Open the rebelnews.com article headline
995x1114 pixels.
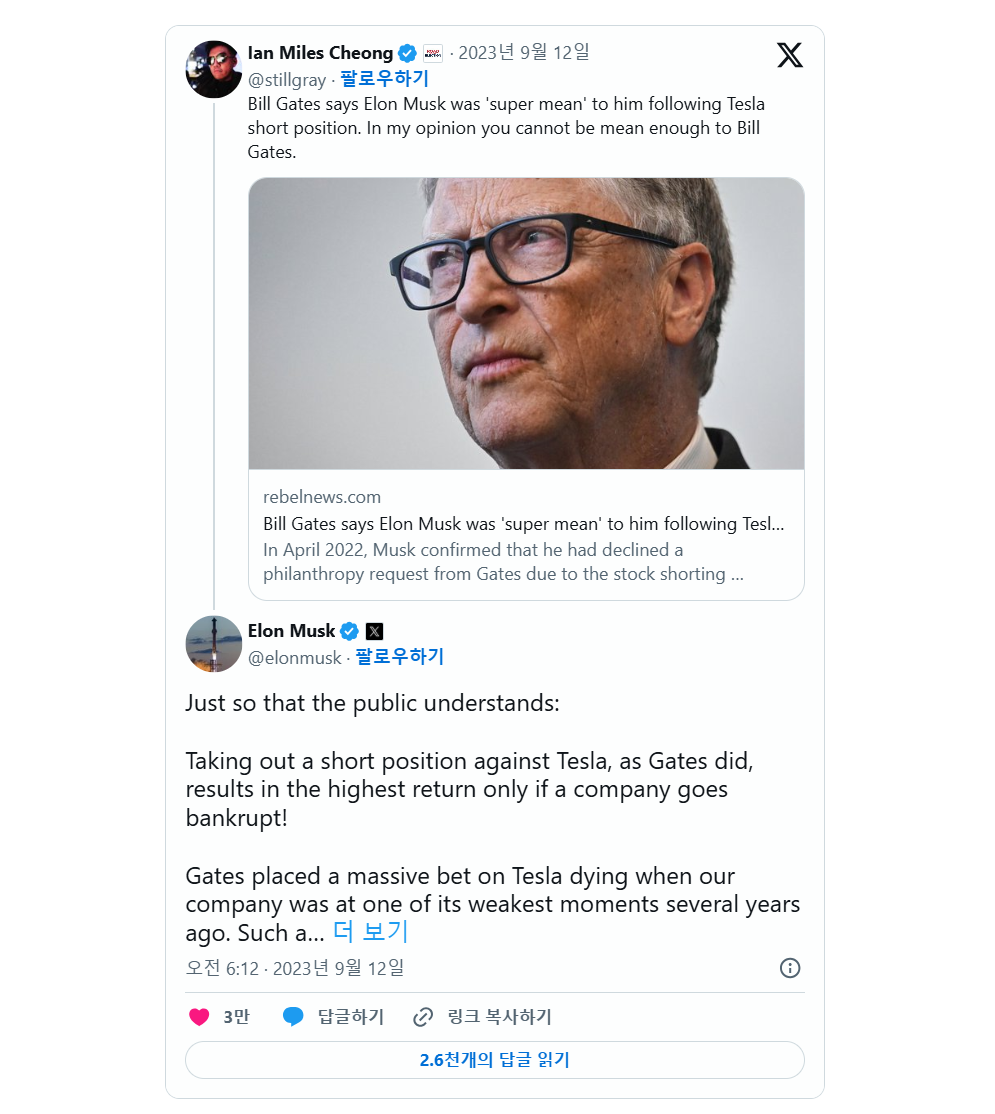click(x=523, y=524)
